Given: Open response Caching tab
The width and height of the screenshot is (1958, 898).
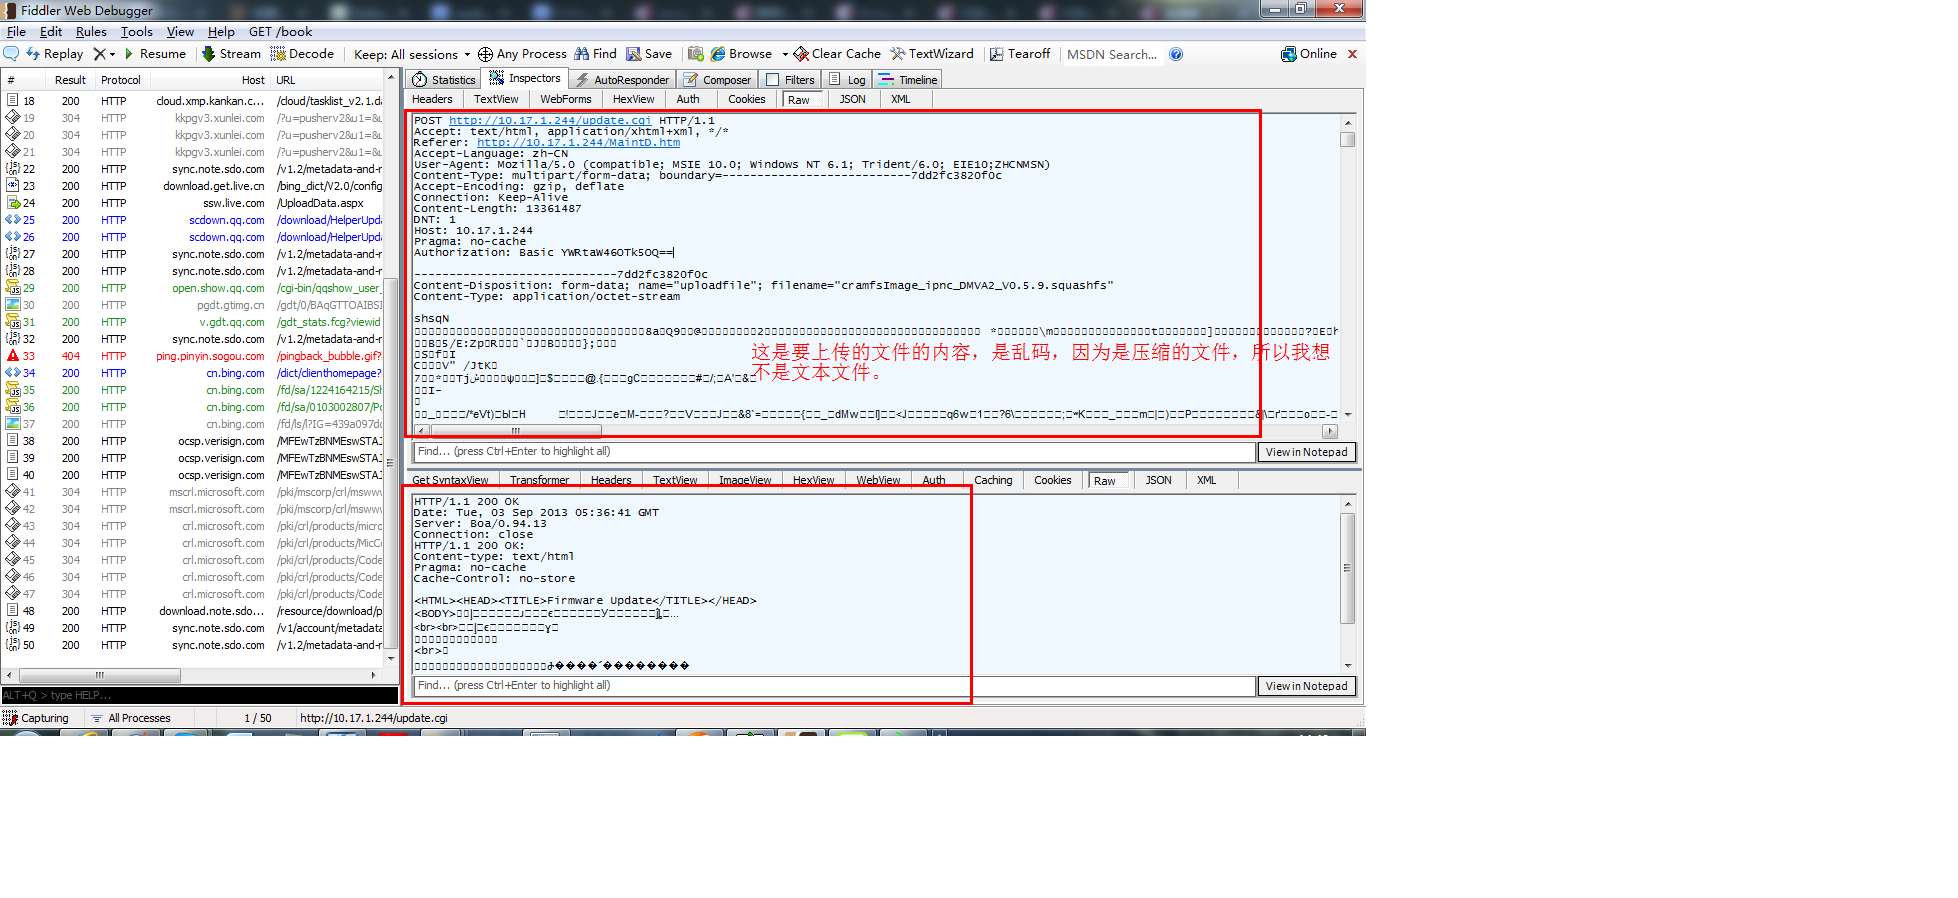Looking at the screenshot, I should point(993,480).
